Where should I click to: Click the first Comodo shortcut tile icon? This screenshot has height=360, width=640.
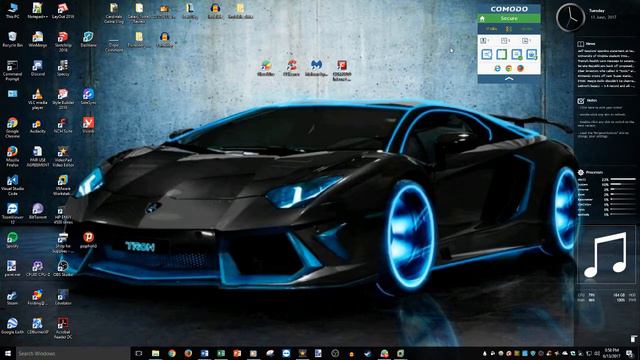487,54
